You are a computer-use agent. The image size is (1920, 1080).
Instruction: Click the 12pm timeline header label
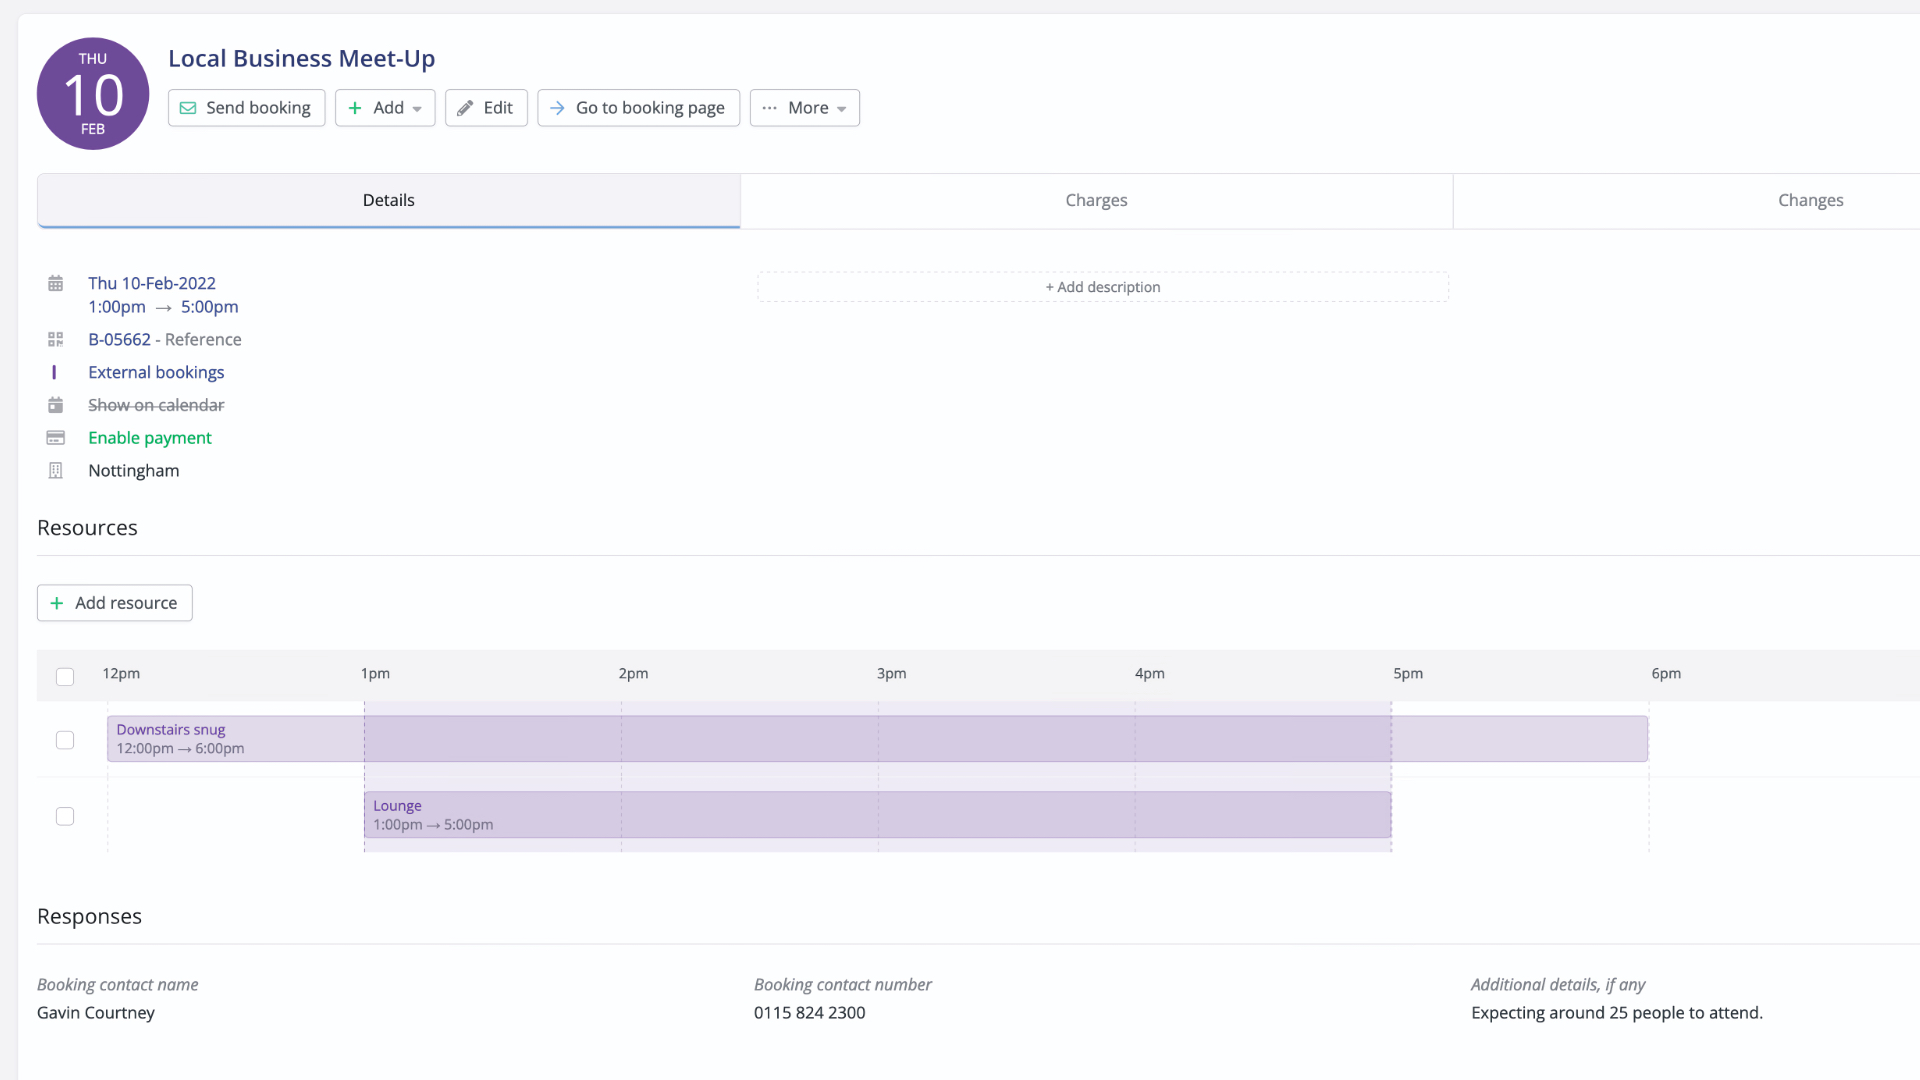point(121,674)
